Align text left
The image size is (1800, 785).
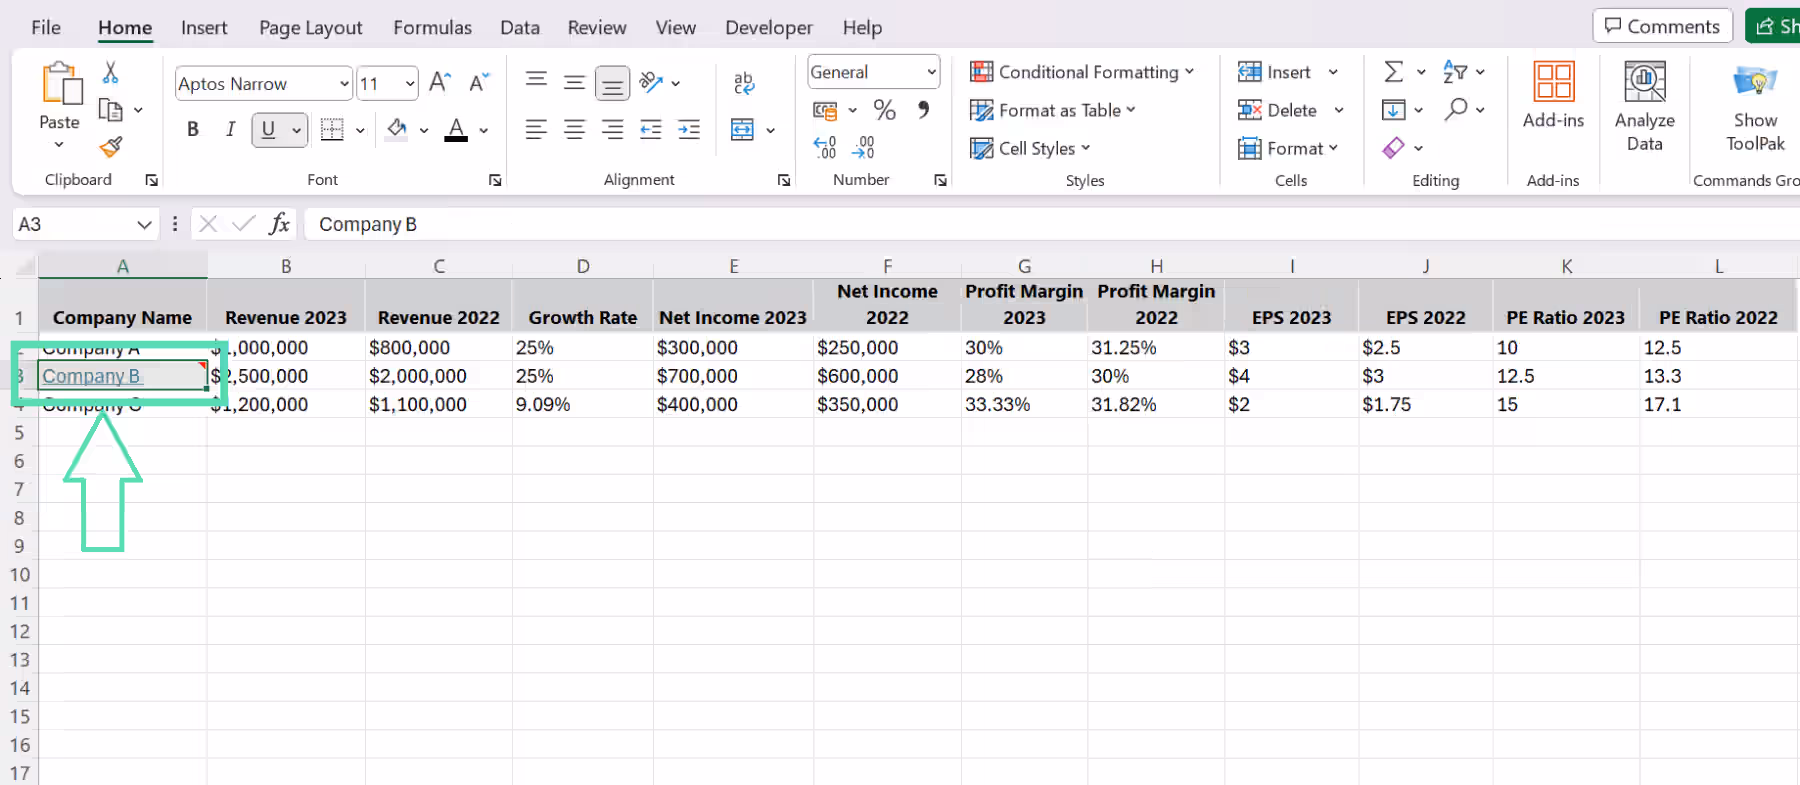[x=536, y=129]
